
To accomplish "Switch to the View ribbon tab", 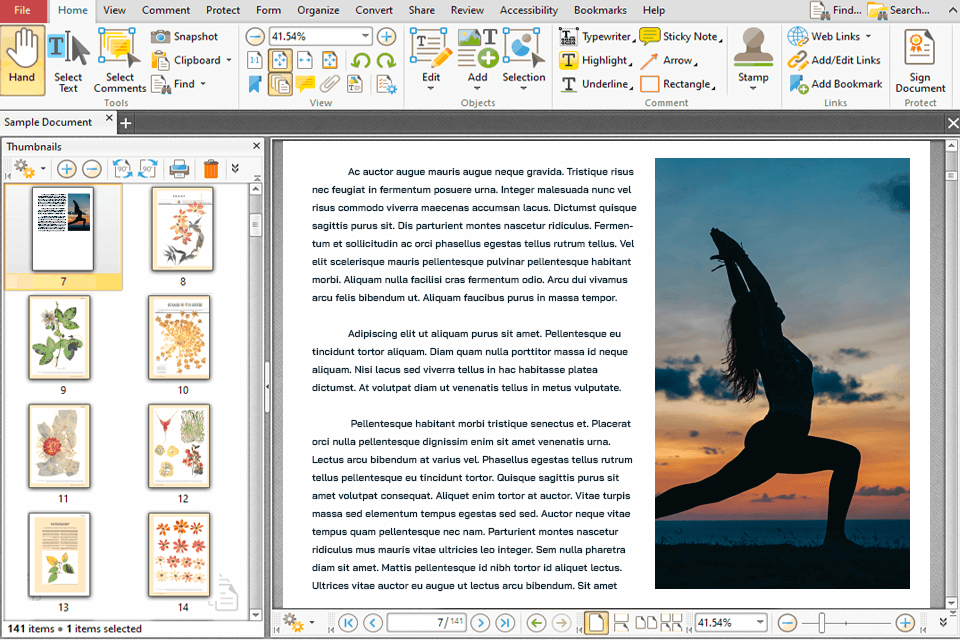I will (114, 10).
